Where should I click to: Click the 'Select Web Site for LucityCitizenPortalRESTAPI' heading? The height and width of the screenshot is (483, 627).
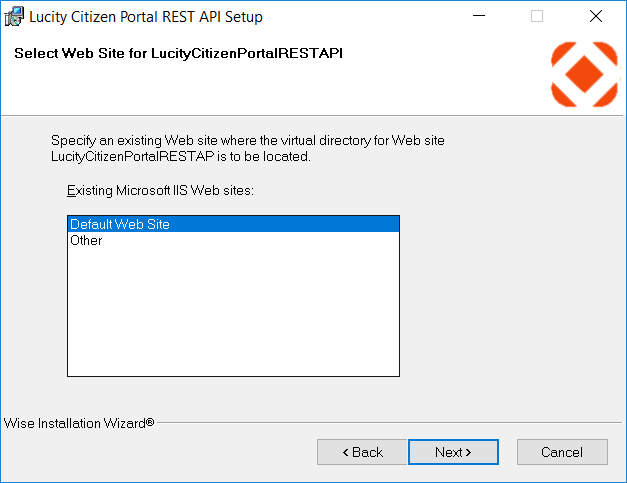point(178,53)
